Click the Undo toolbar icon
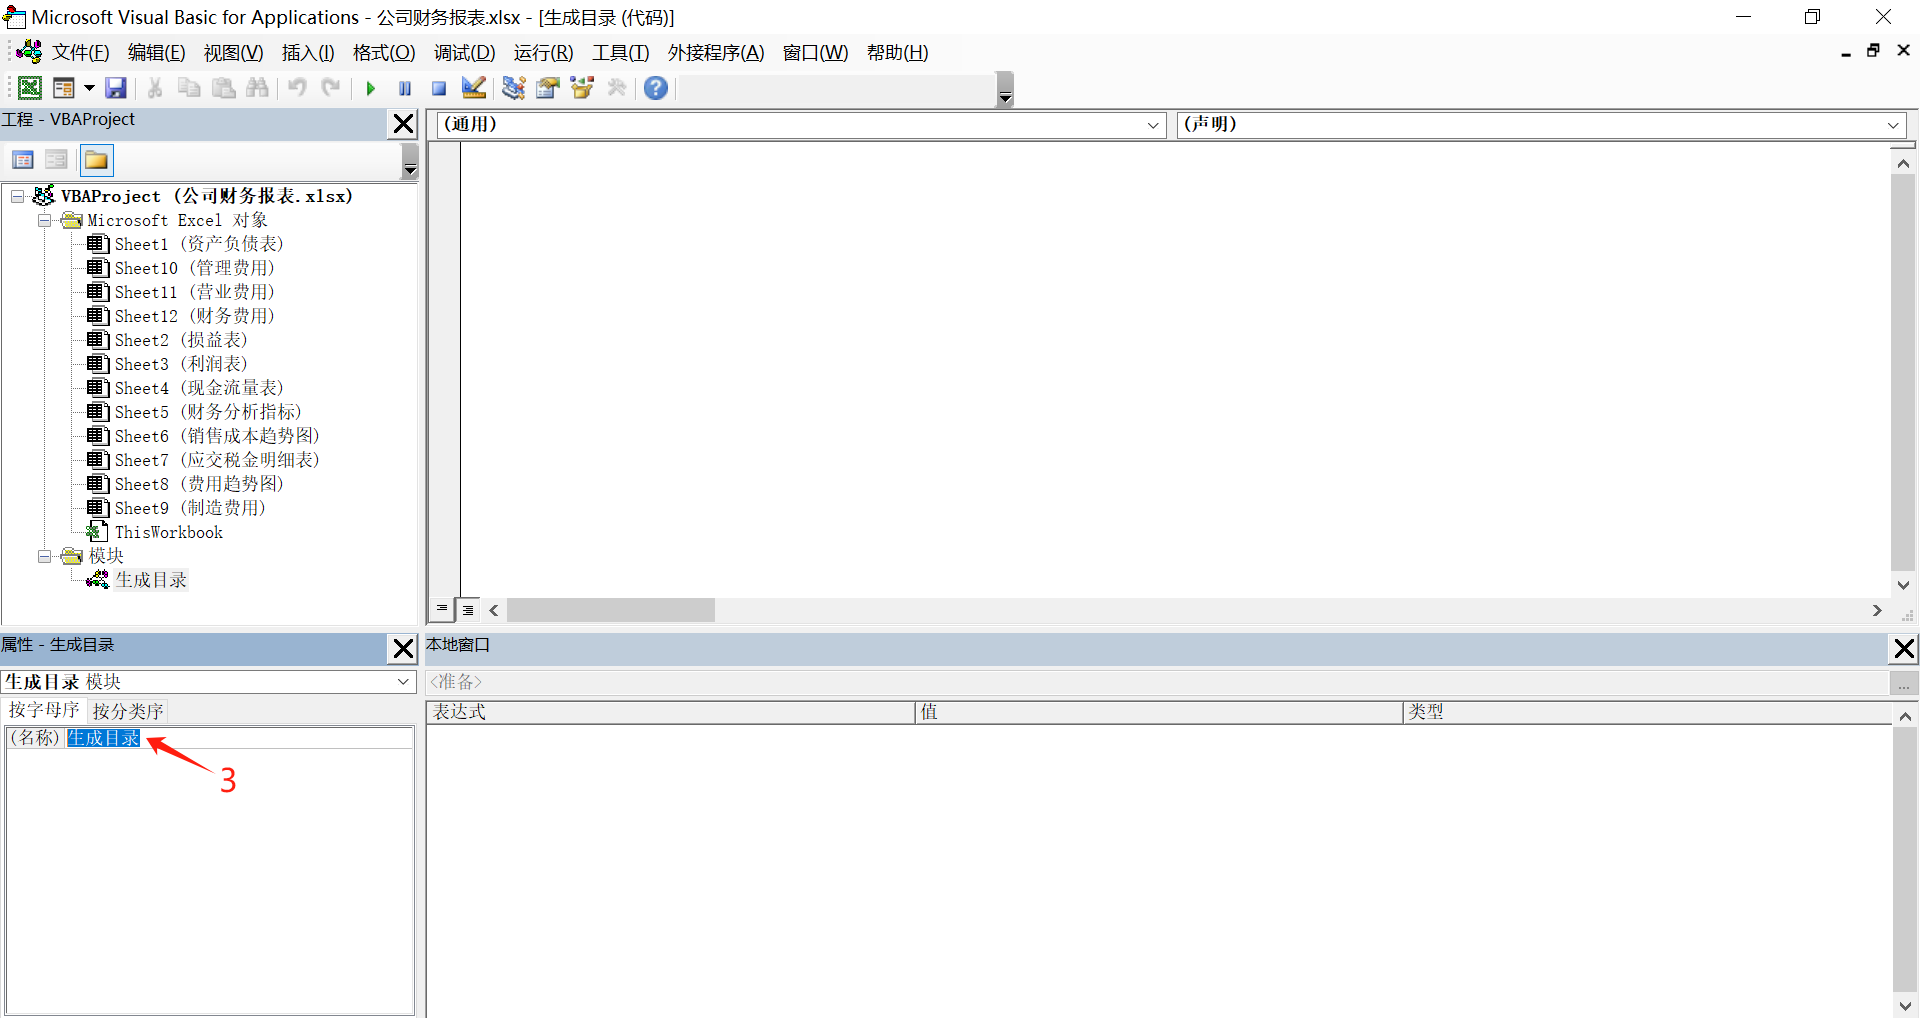 [x=298, y=88]
